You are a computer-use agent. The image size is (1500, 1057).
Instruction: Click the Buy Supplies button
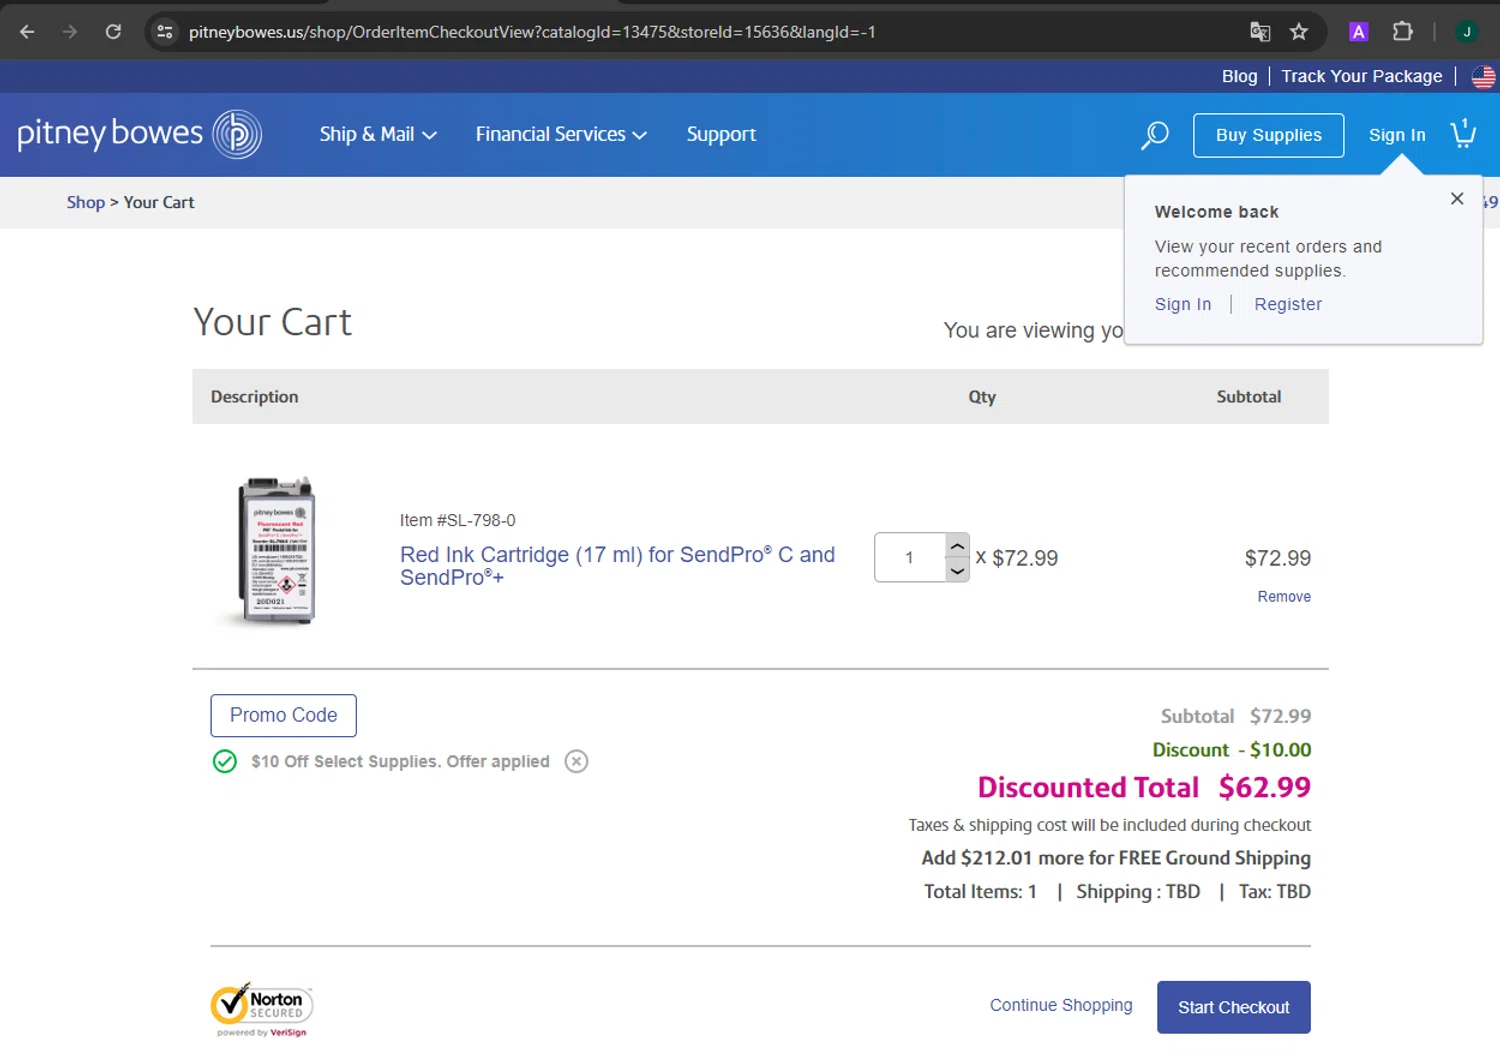pos(1268,135)
